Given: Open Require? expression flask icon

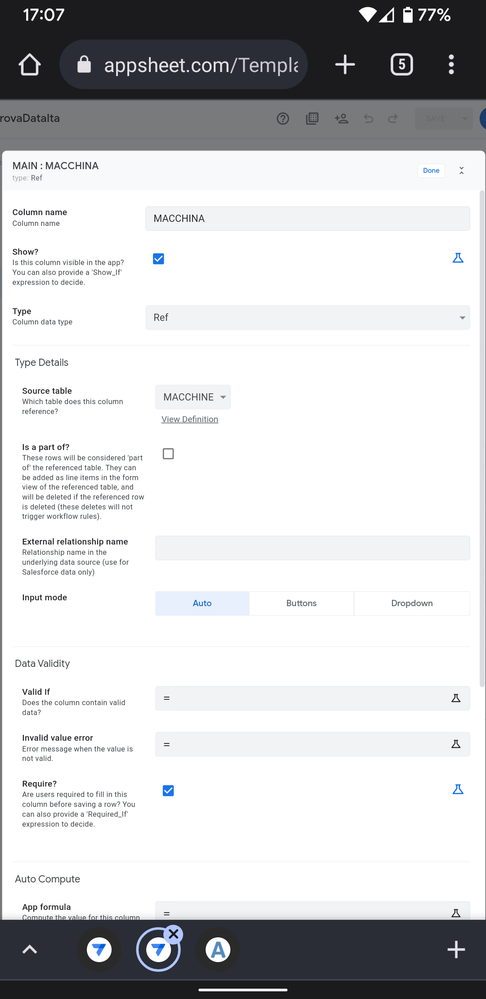Looking at the screenshot, I should [x=457, y=789].
